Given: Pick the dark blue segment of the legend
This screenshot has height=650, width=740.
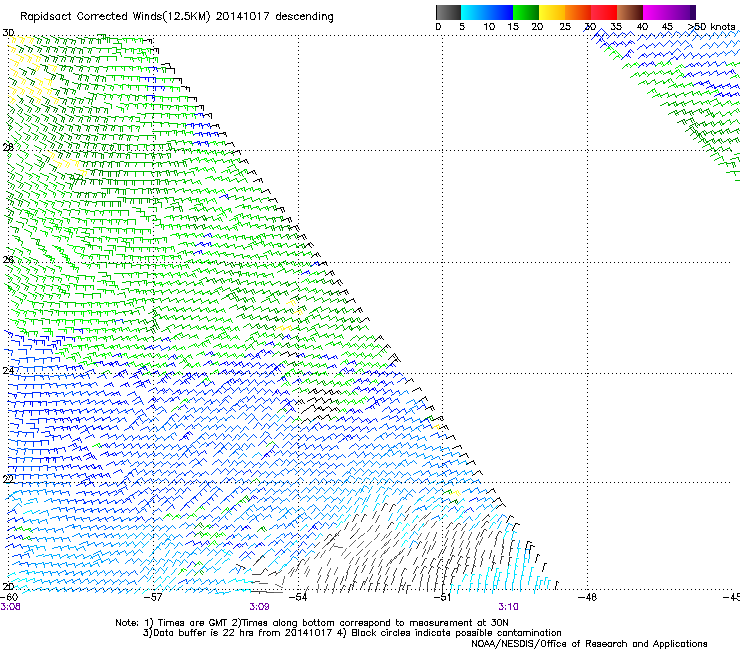Looking at the screenshot, I should (500, 12).
